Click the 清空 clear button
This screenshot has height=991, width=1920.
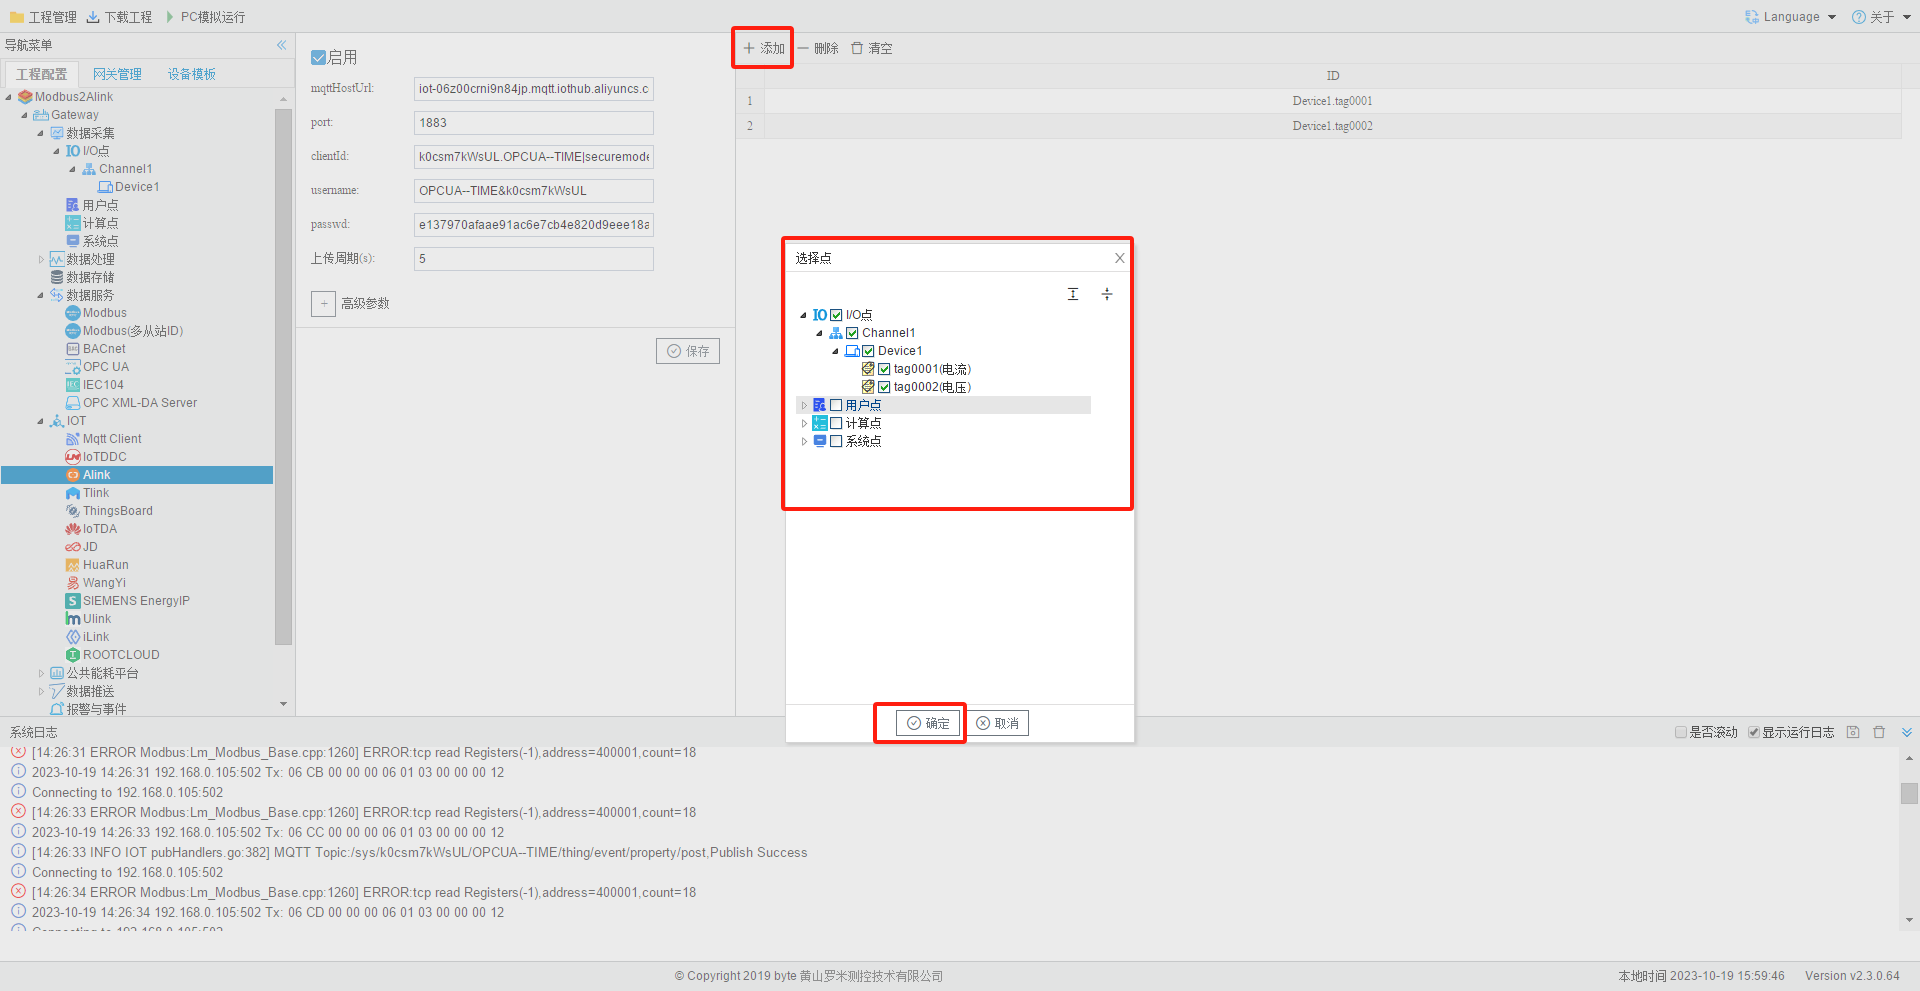coord(871,48)
